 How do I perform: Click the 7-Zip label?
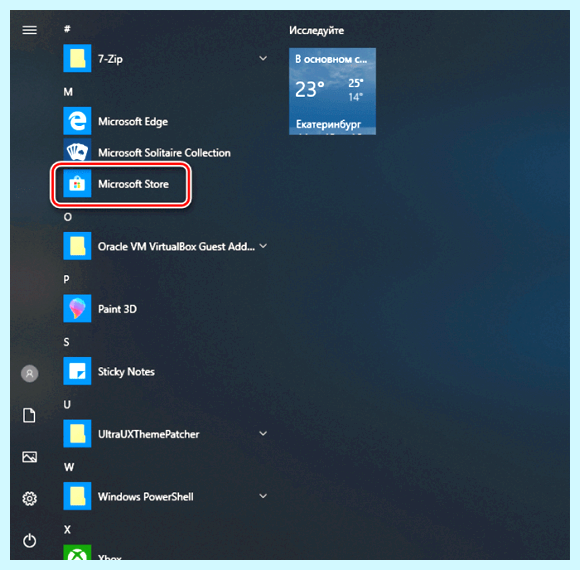(x=110, y=59)
